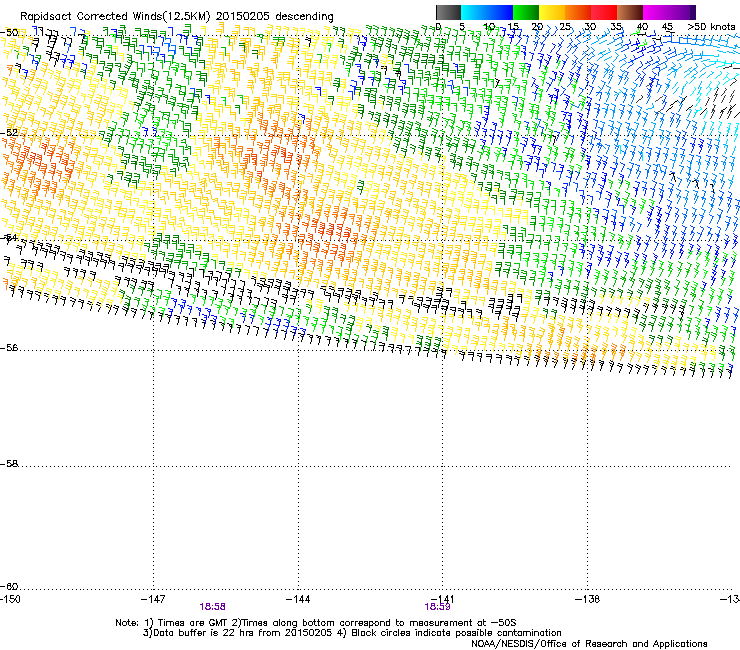Click the cyan 5-10 knots legend swatch
The width and height of the screenshot is (740, 650).
click(474, 12)
